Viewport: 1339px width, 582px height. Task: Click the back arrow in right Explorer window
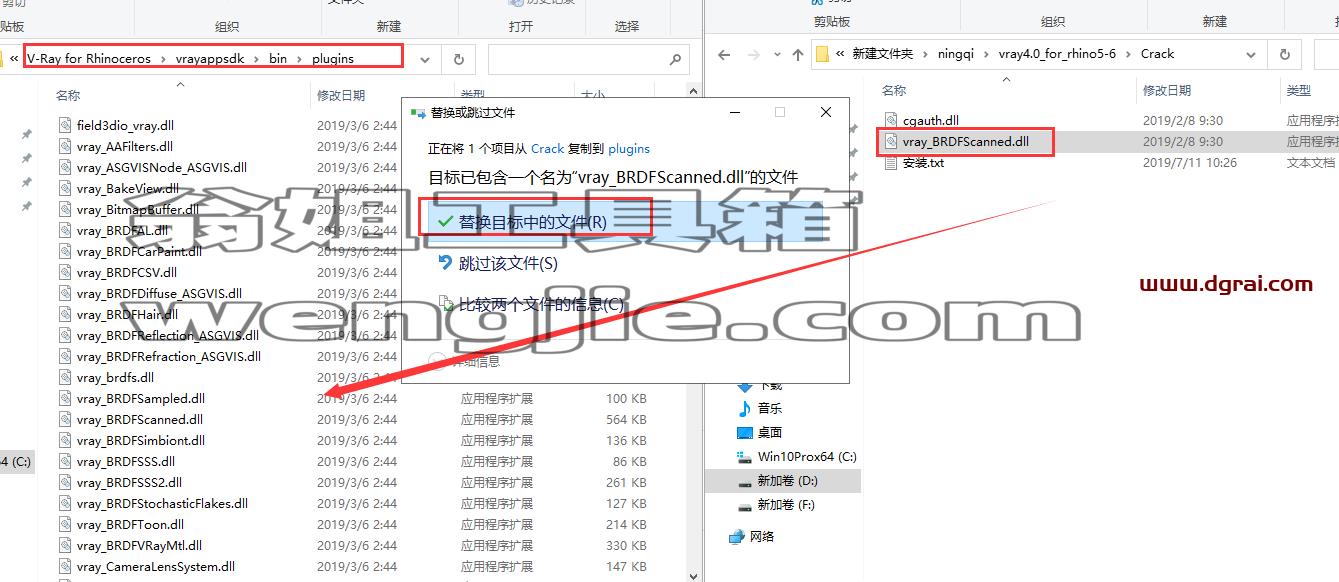pyautogui.click(x=724, y=55)
